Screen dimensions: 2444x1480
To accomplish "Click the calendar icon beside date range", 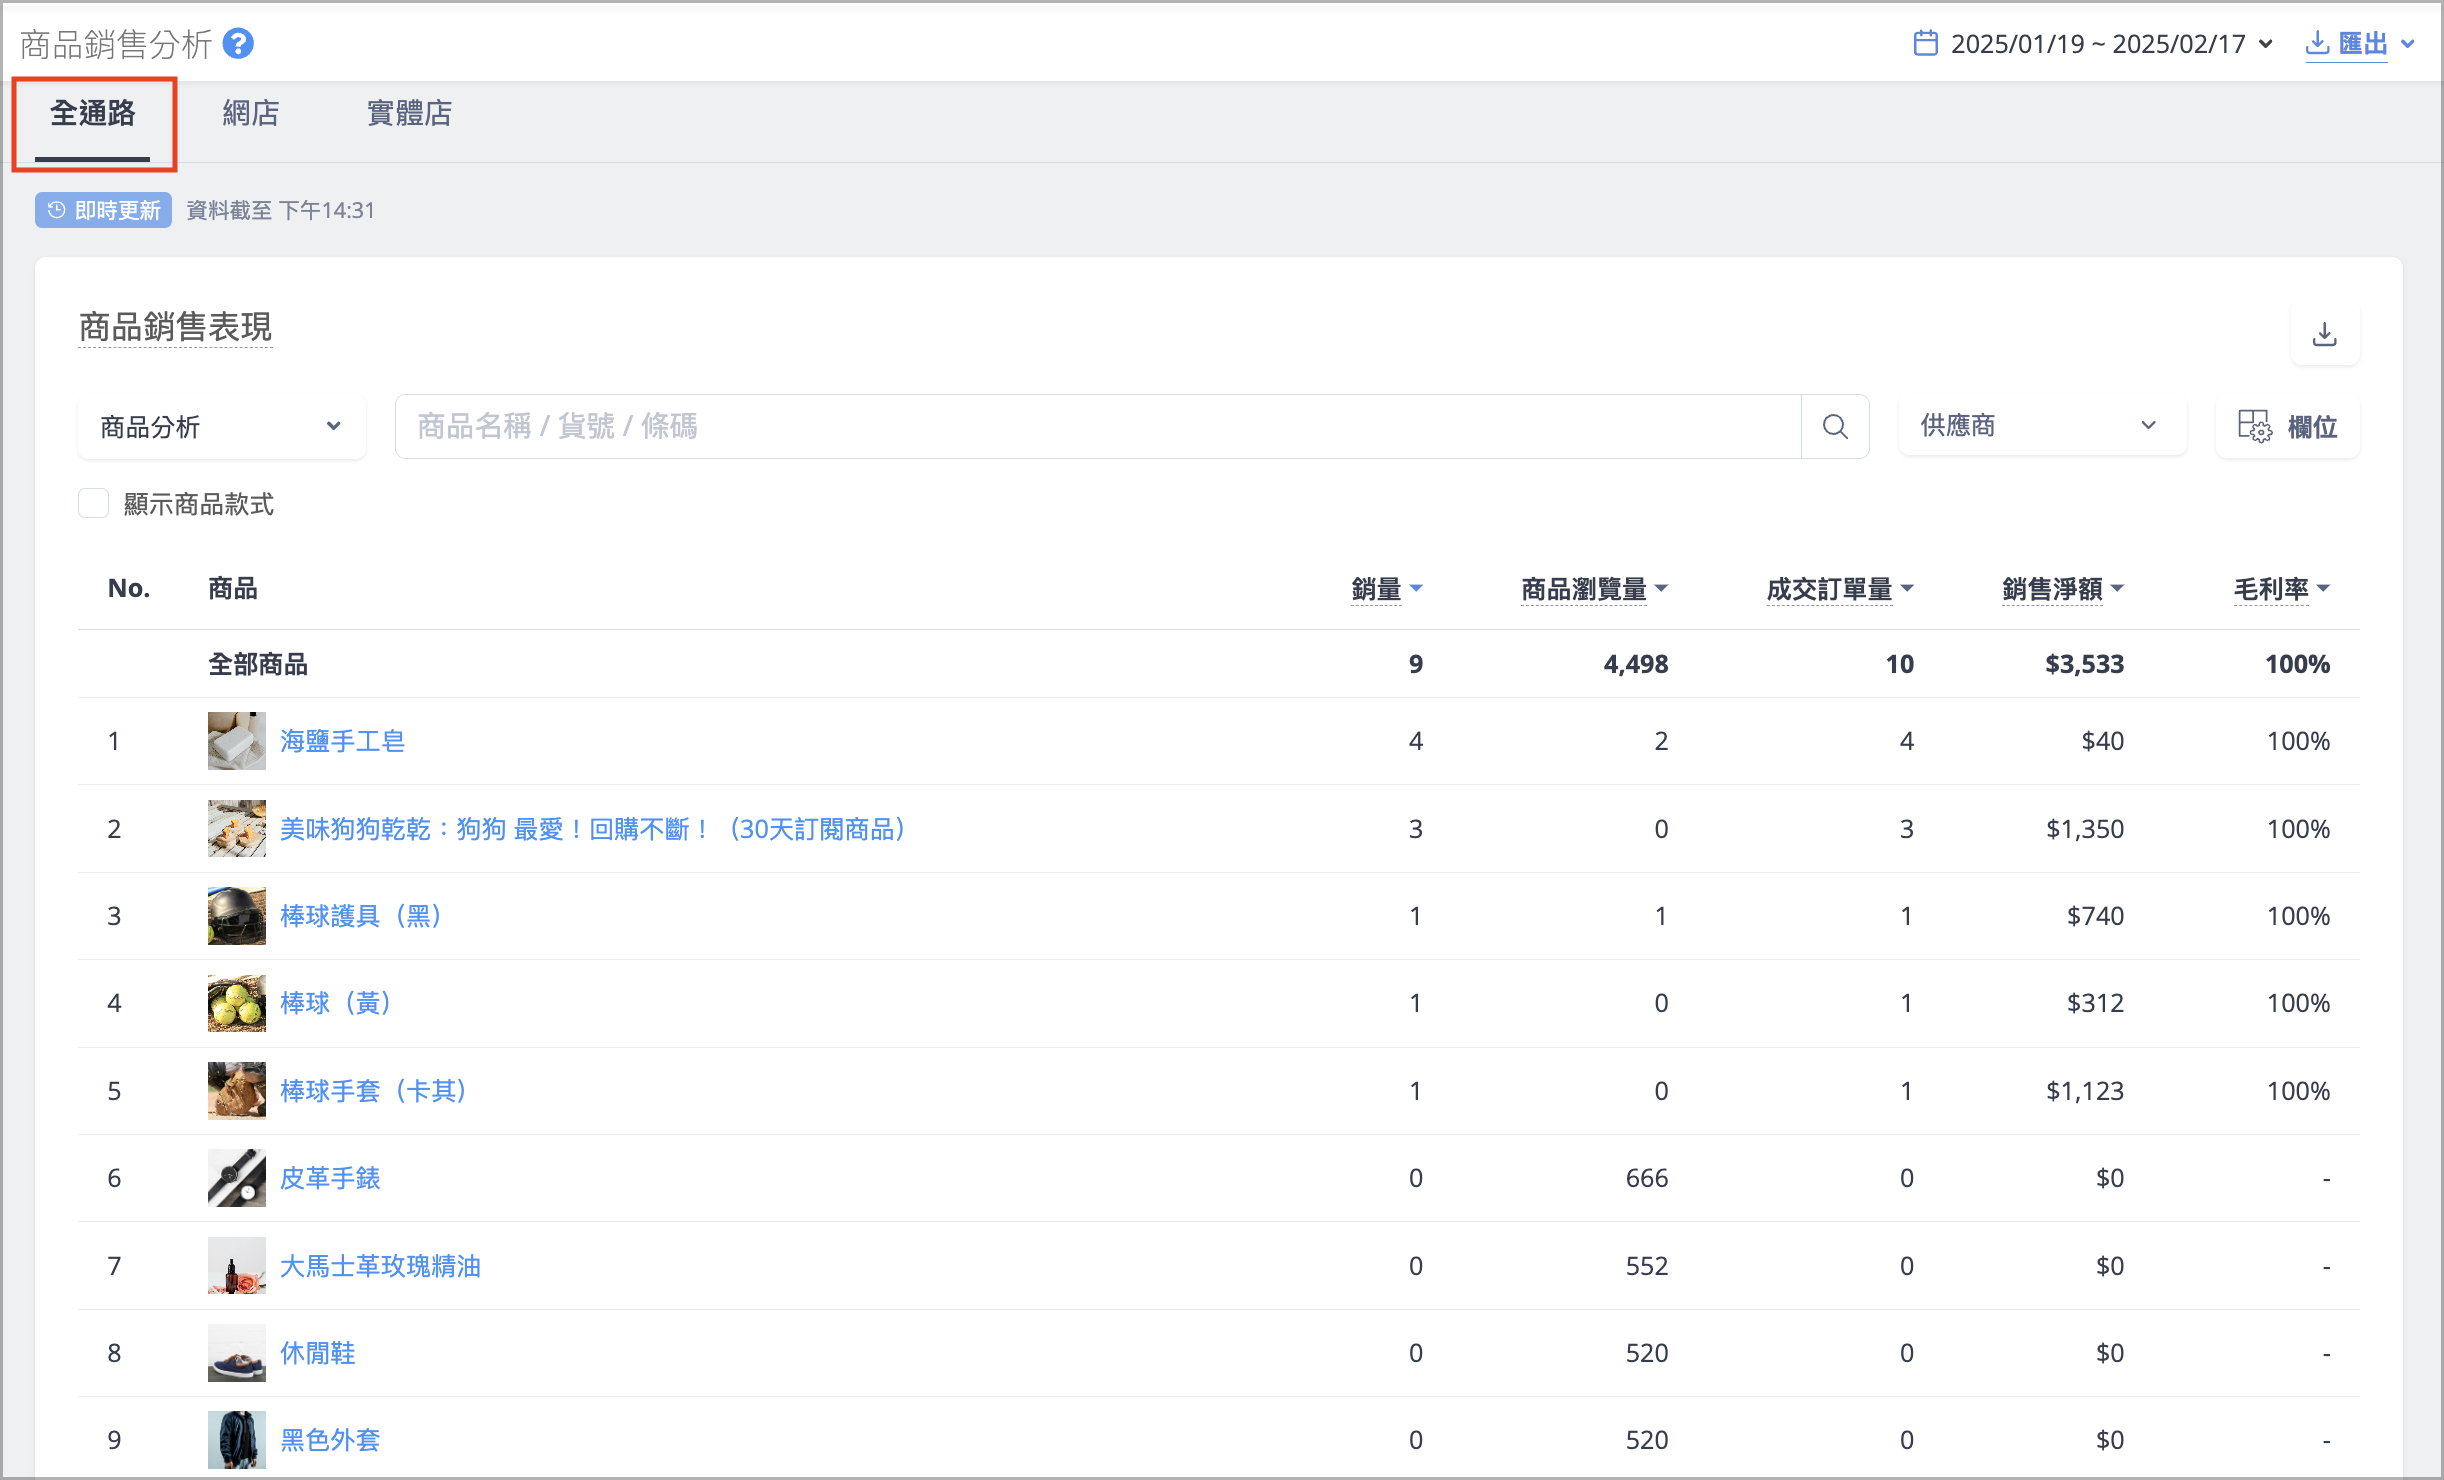I will click(1925, 44).
